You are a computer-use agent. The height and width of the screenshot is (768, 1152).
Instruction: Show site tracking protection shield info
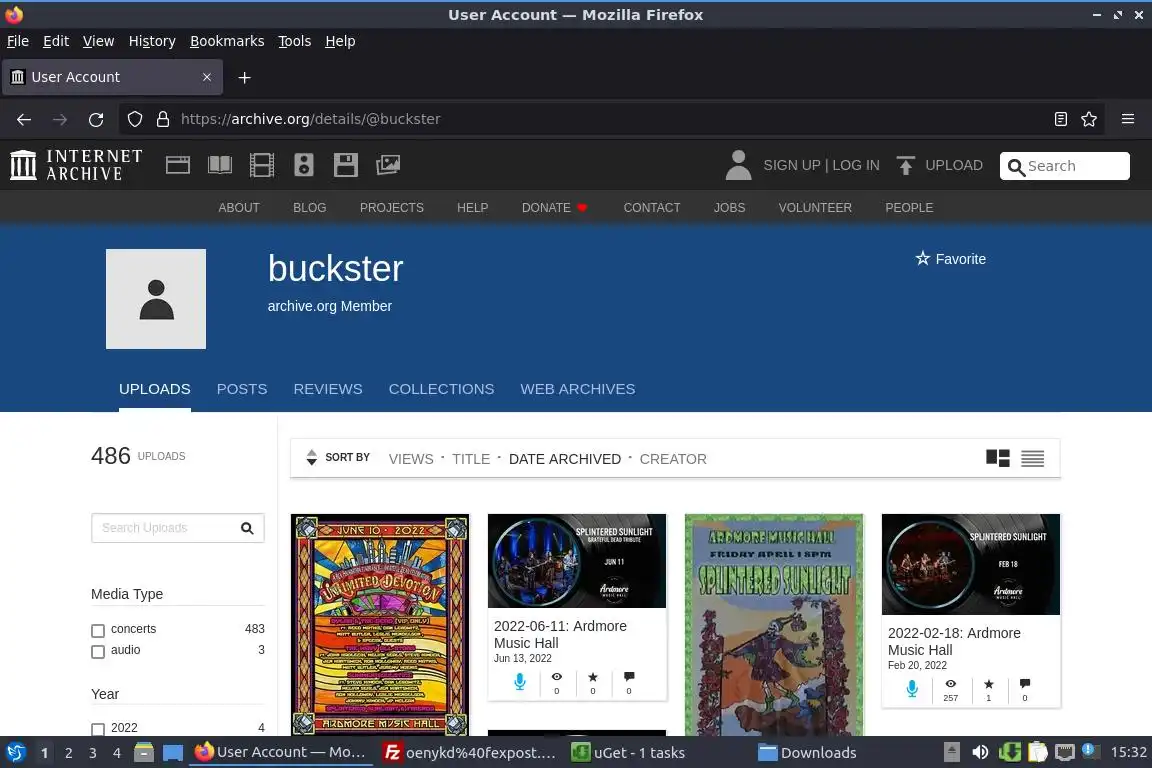134,119
